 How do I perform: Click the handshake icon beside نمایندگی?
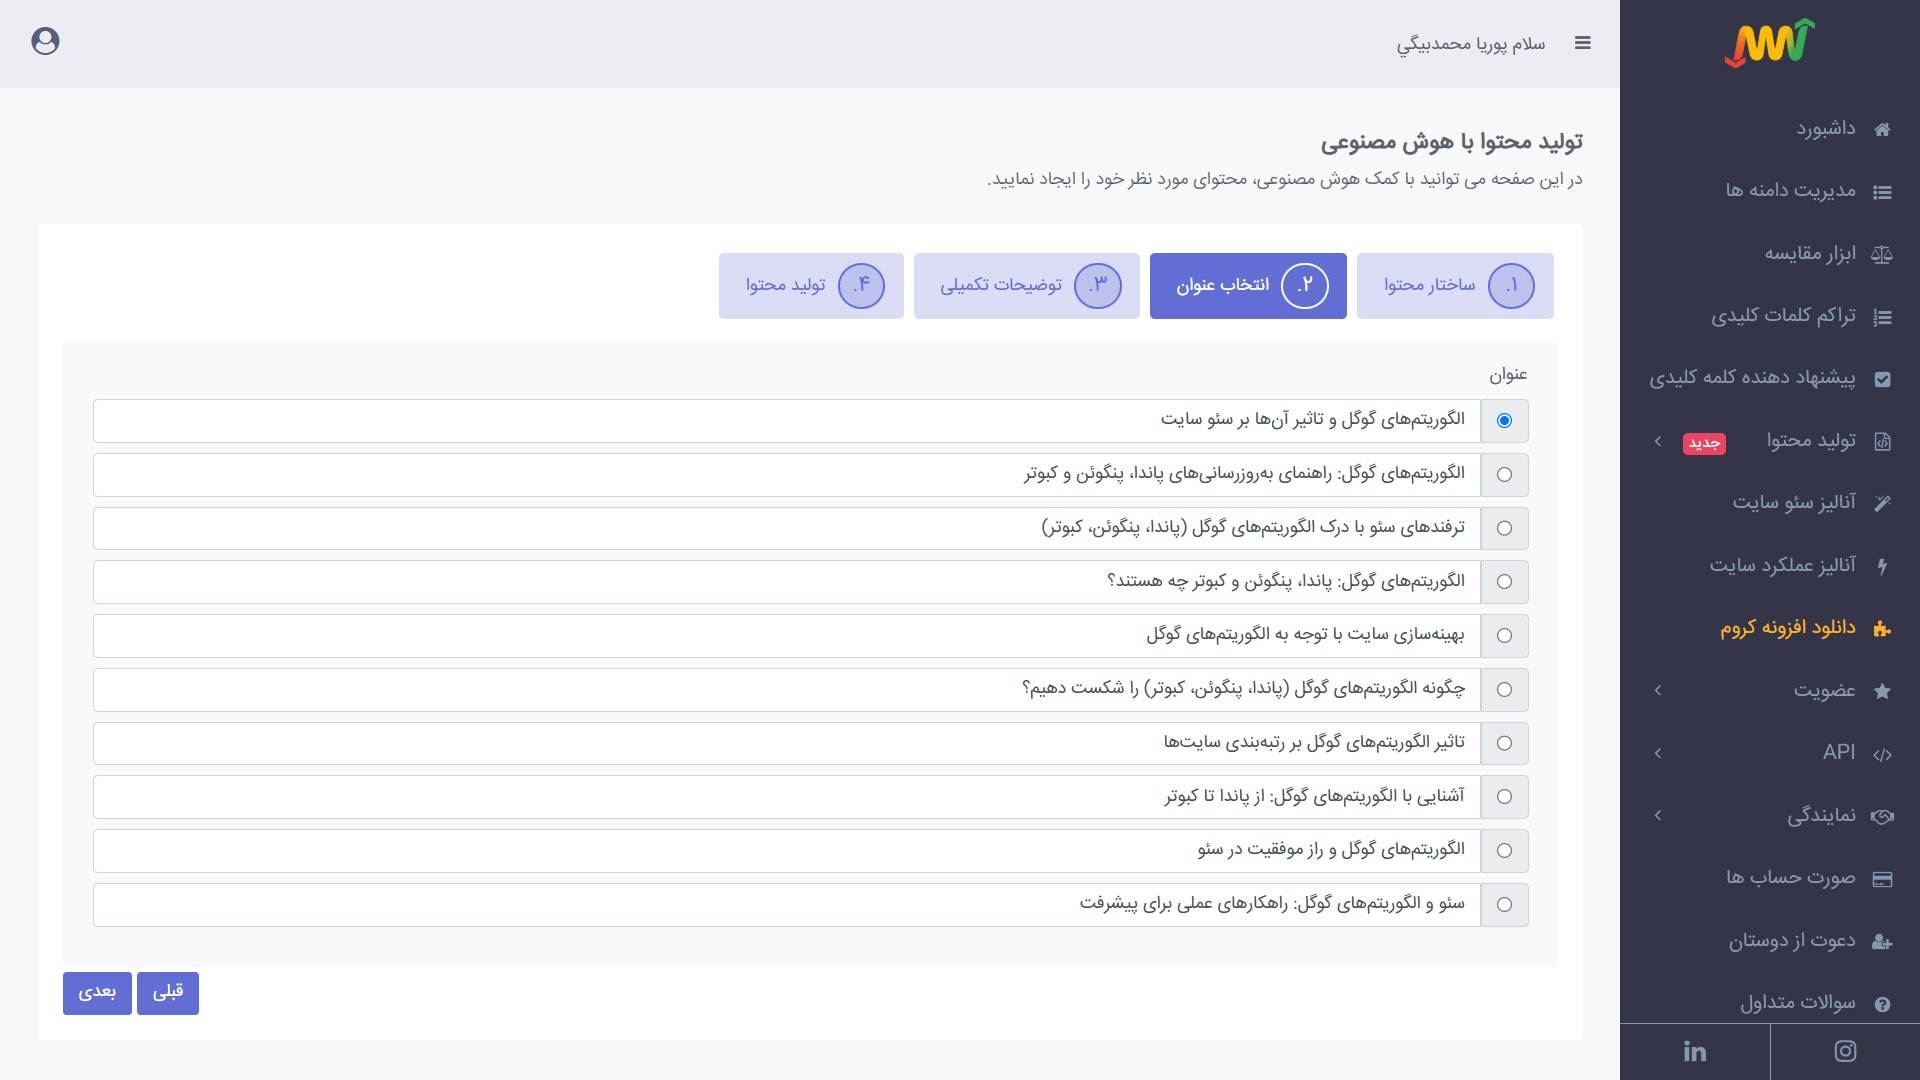pos(1882,816)
